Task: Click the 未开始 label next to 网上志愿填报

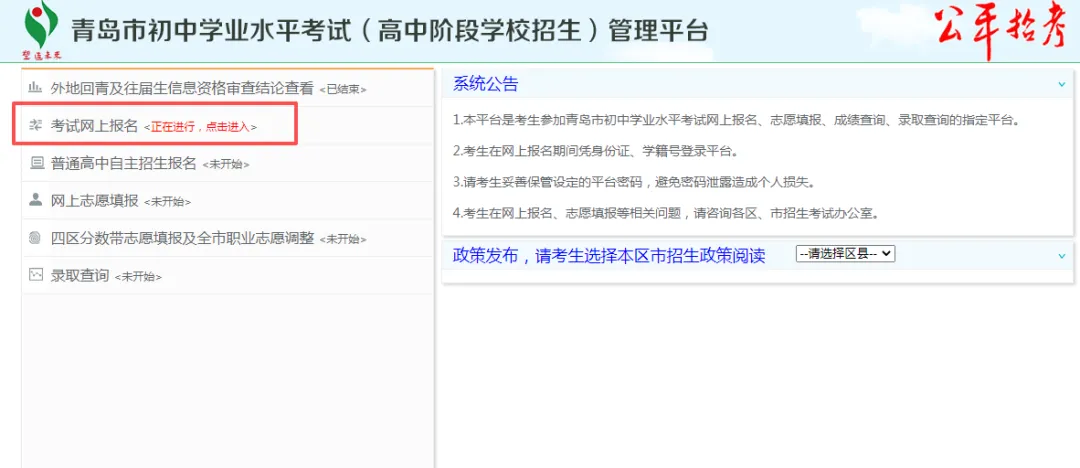Action: pos(167,203)
